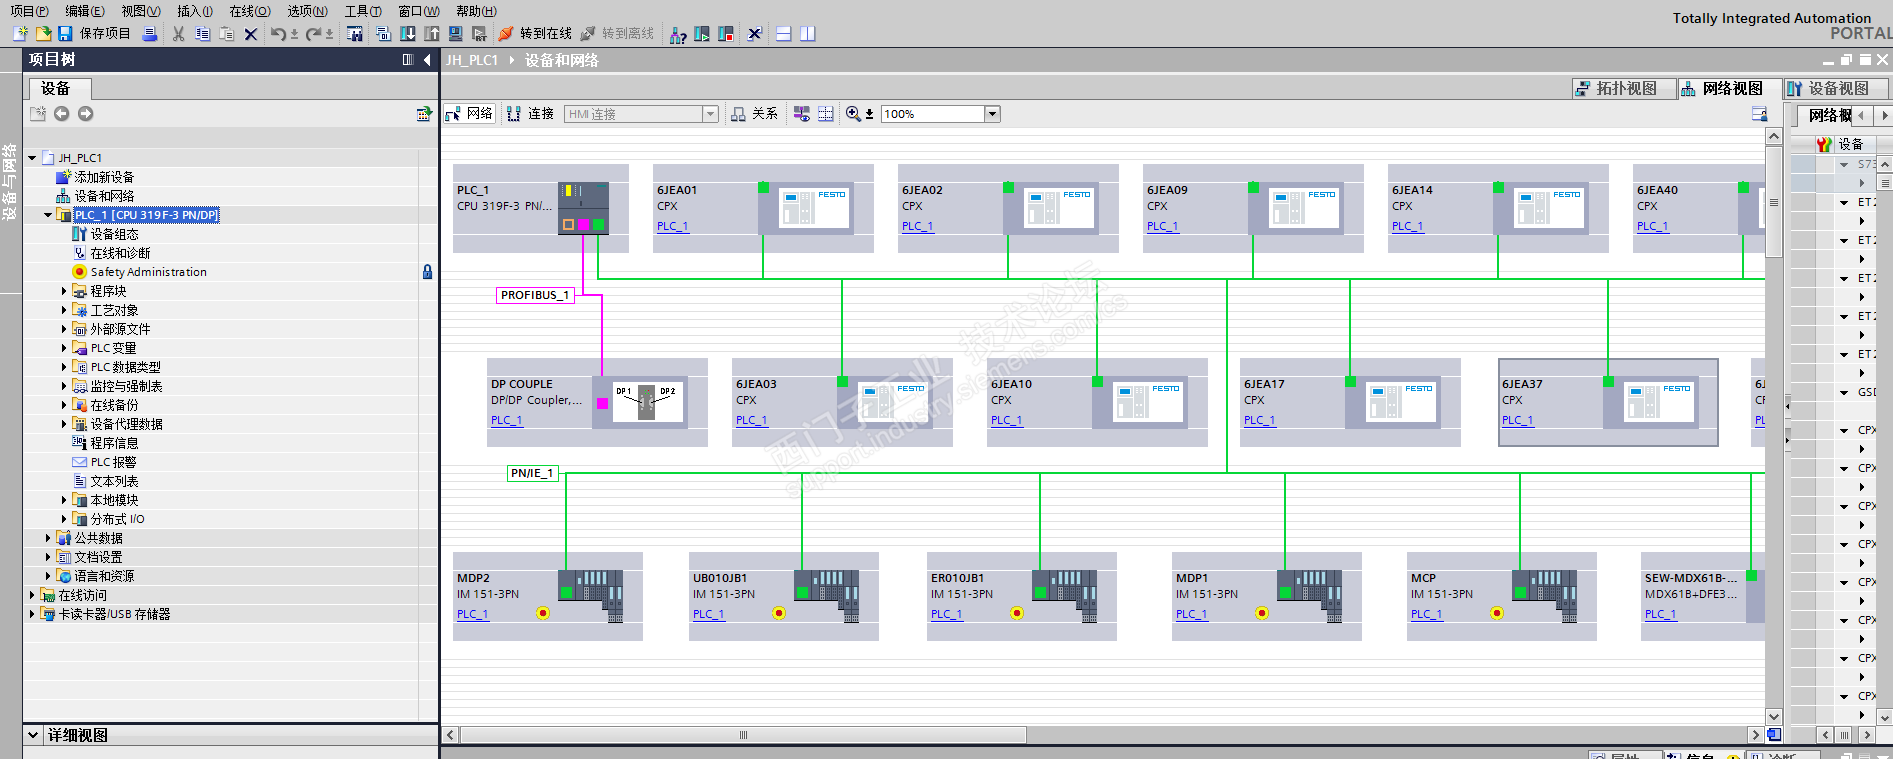Screen dimensions: 1893x759
Task: Click the delete X icon in the toolbar
Action: 251,34
